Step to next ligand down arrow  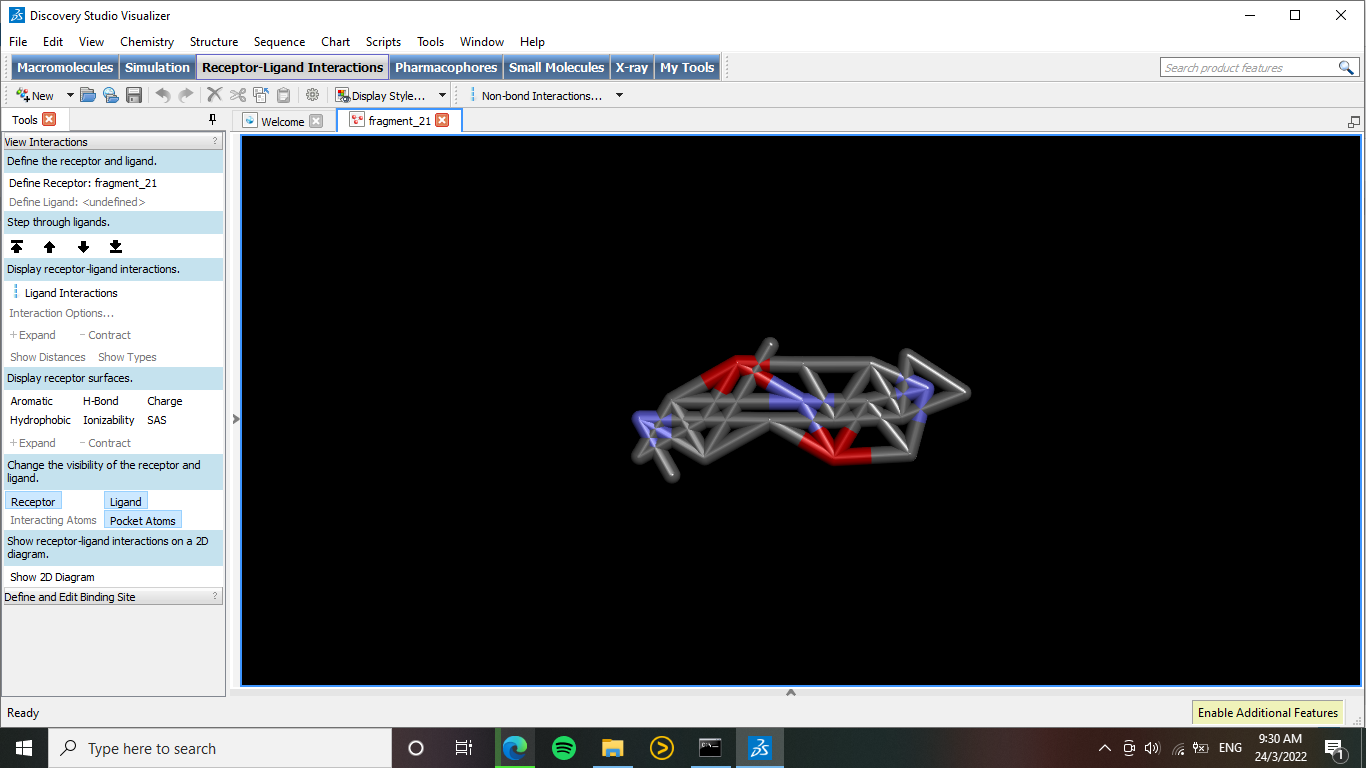point(83,246)
